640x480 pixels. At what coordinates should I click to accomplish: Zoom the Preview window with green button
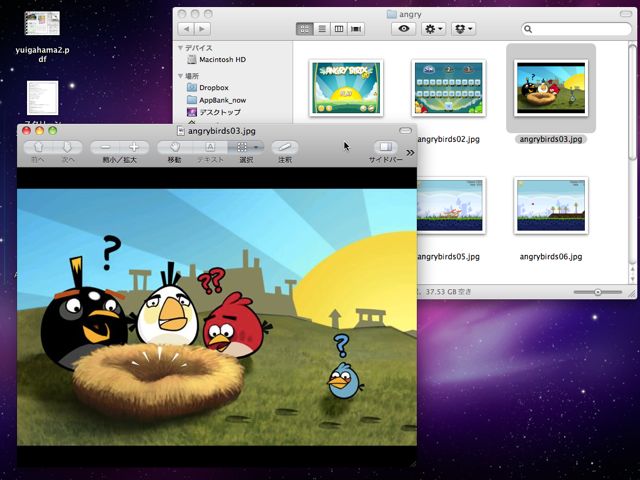pos(53,131)
